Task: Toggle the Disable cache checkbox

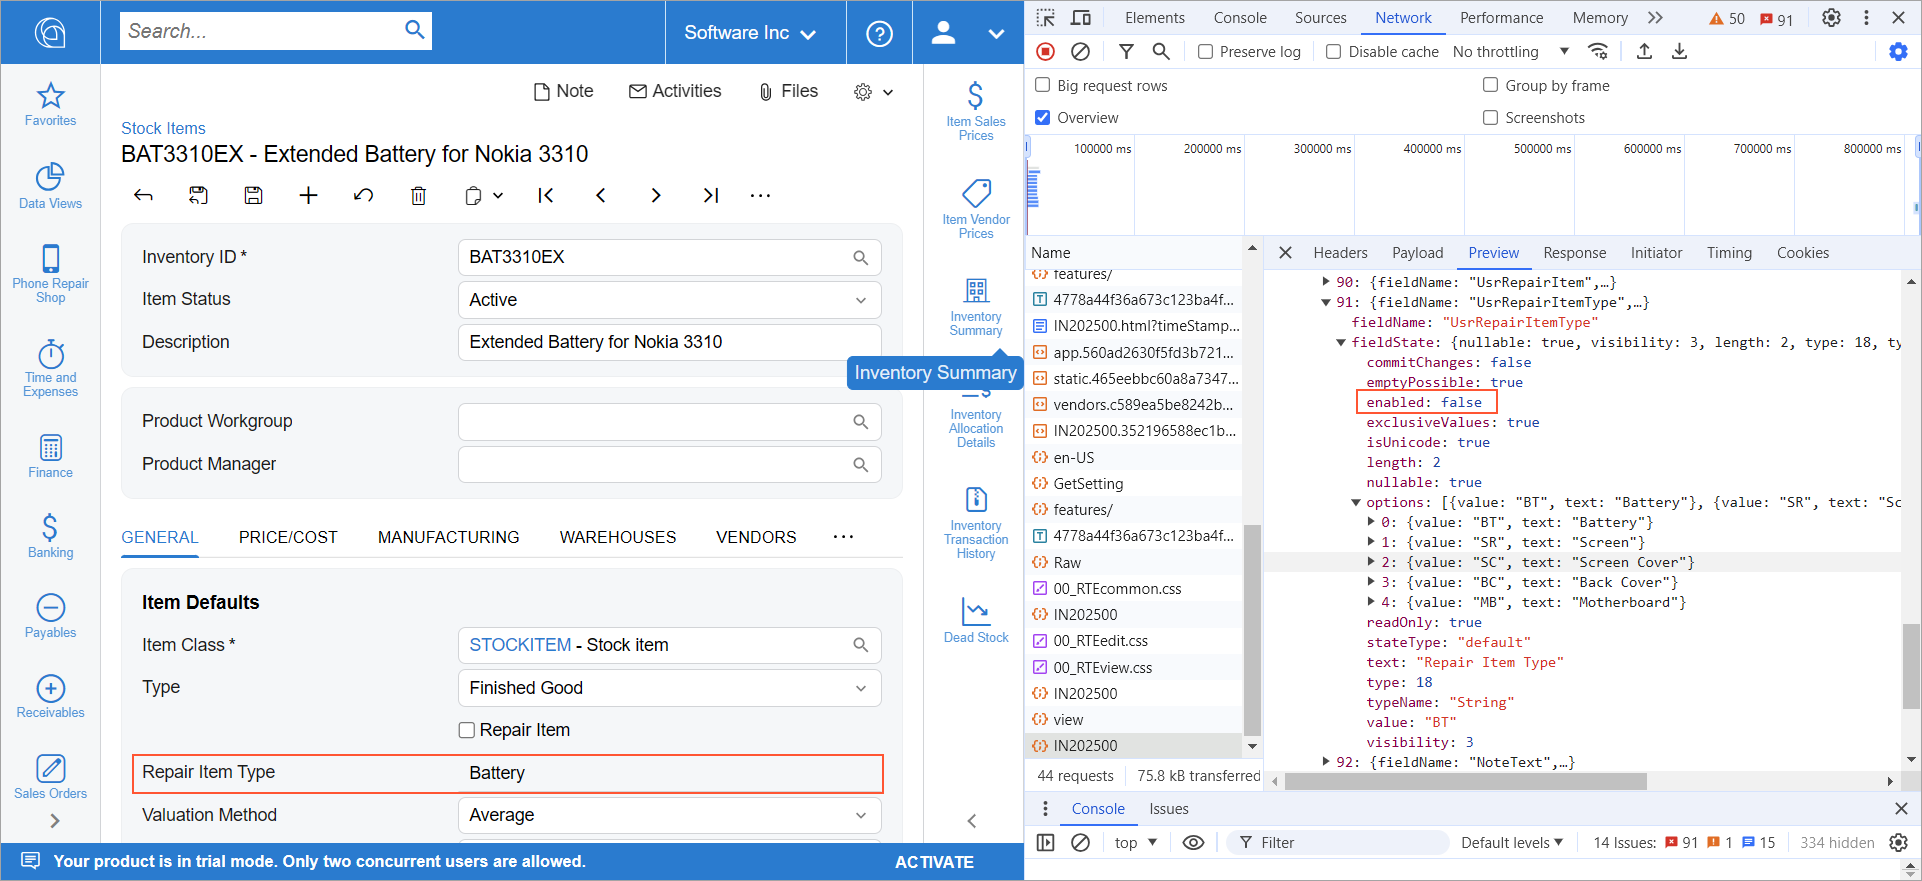Action: (1333, 52)
